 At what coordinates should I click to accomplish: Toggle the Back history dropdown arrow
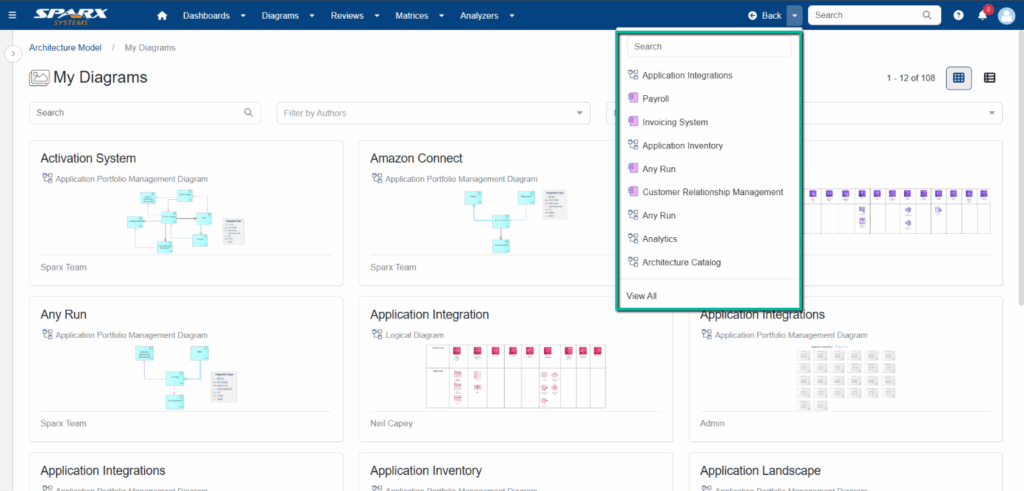tap(794, 15)
